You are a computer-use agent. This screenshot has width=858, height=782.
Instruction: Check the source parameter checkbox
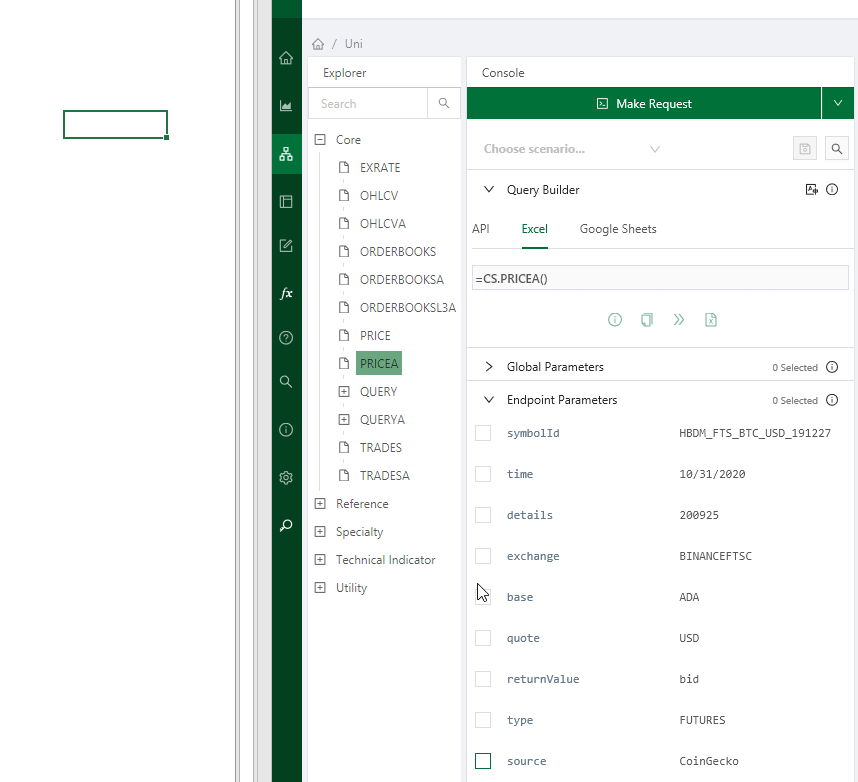pyautogui.click(x=483, y=760)
